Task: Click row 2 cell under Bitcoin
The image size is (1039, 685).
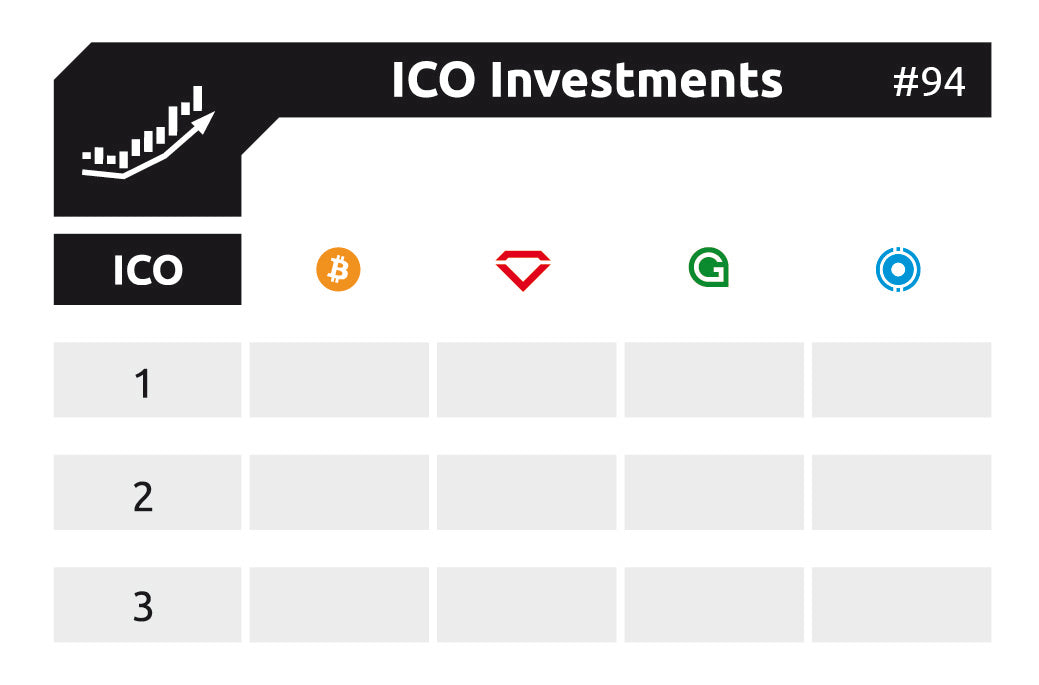Action: click(339, 493)
